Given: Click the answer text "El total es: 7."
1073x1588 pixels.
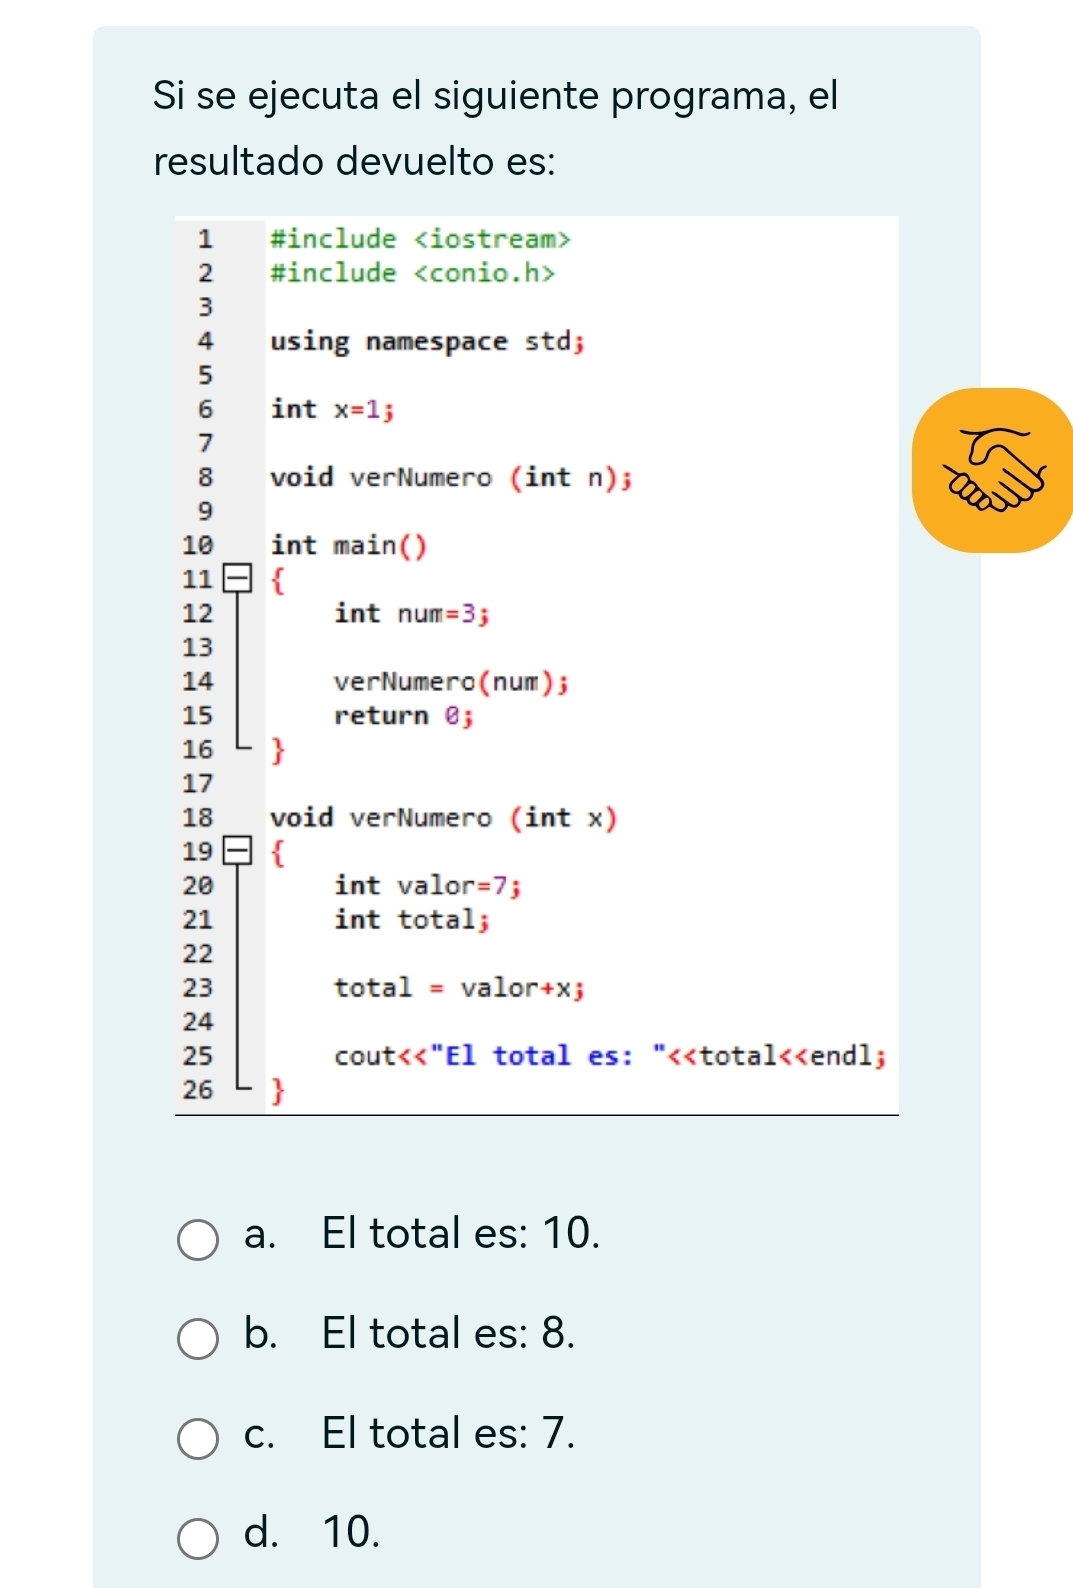Looking at the screenshot, I should coord(448,1433).
